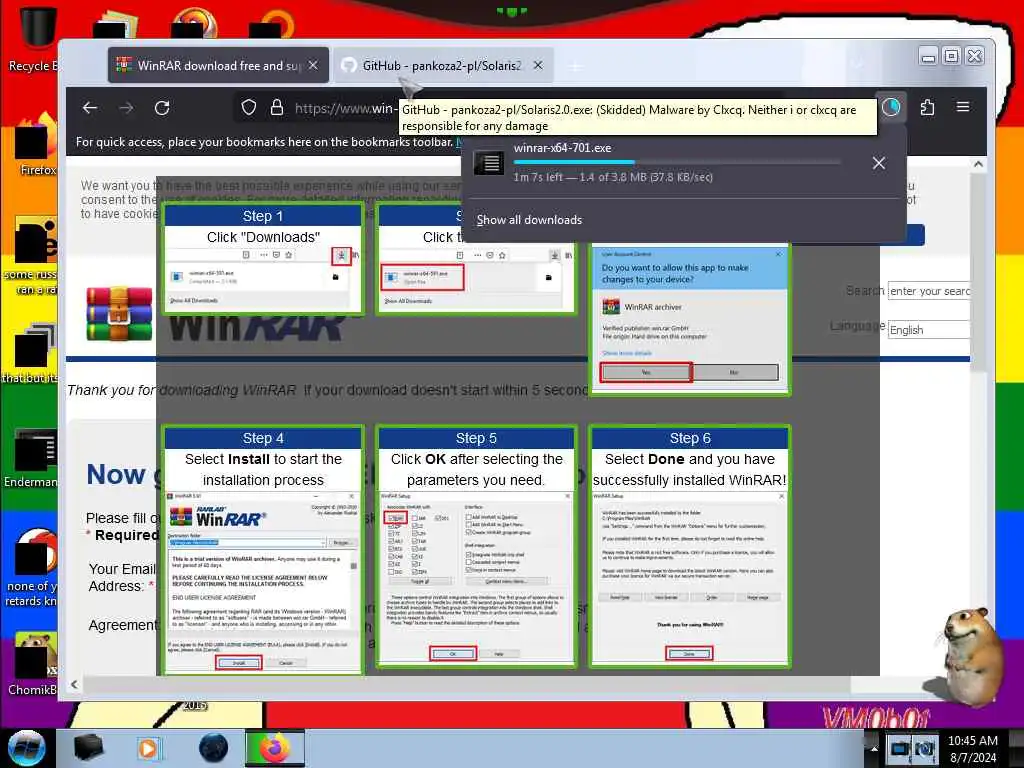
Task: Reload the current WinRAR page
Action: pyautogui.click(x=163, y=108)
